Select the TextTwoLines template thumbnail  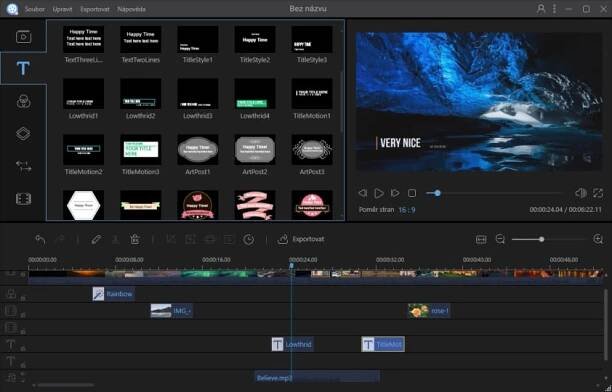(141, 39)
